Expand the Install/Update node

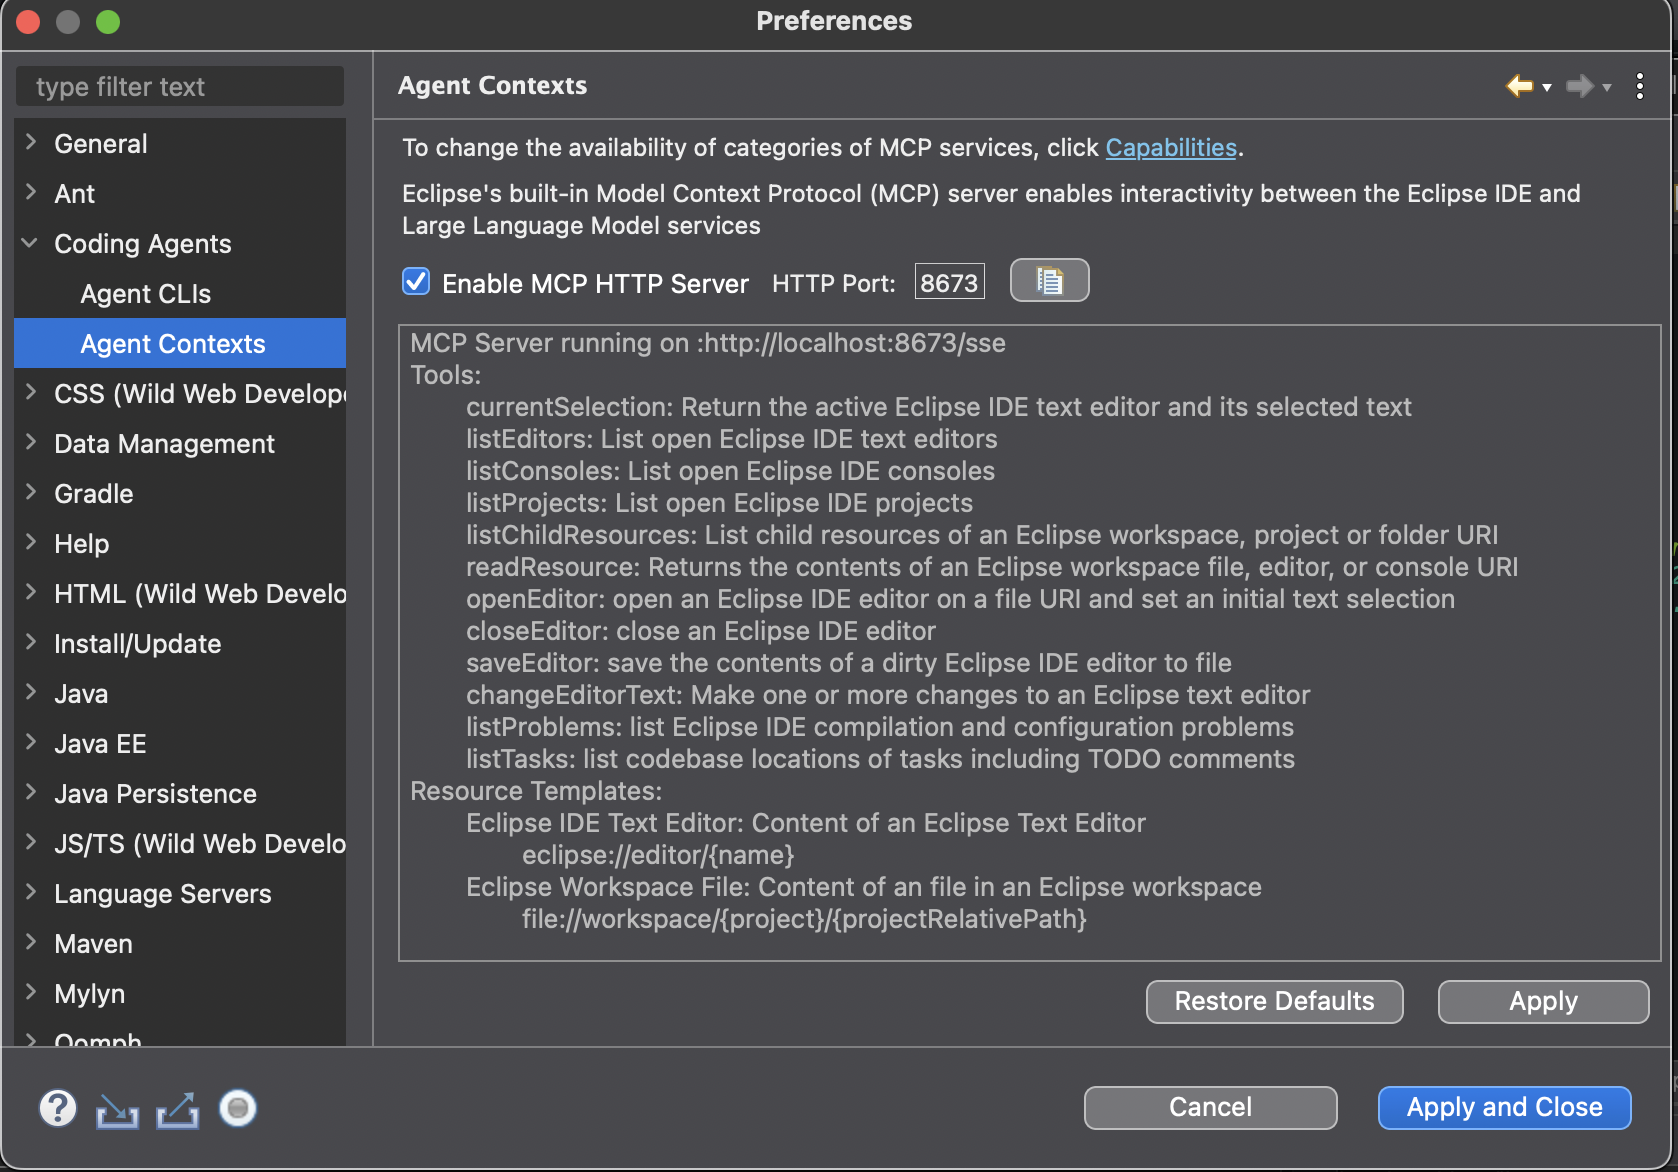31,642
